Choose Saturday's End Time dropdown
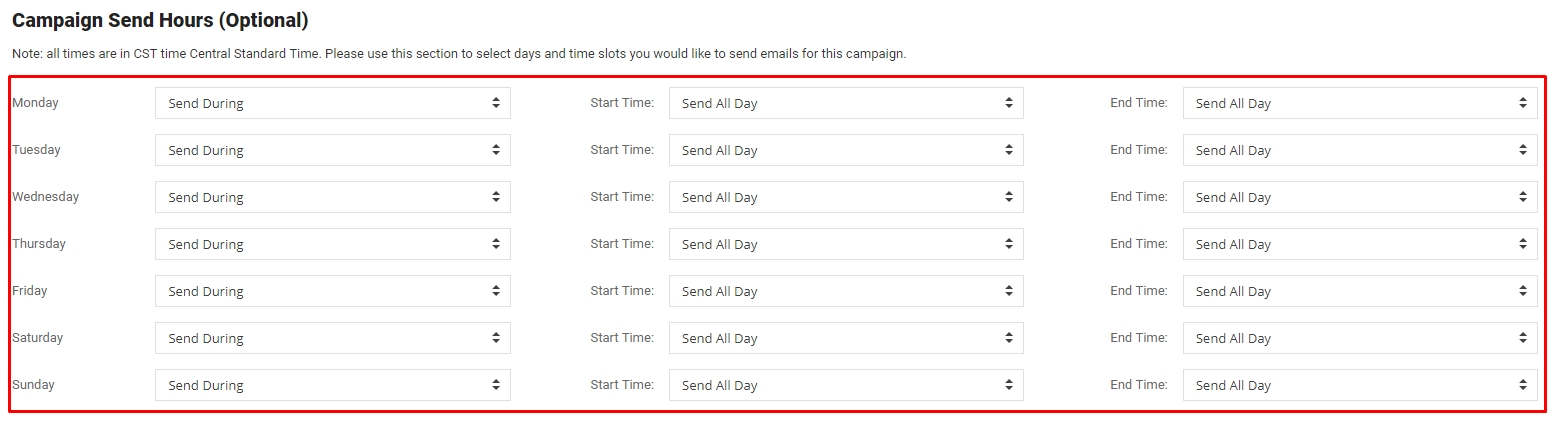 pos(1360,338)
